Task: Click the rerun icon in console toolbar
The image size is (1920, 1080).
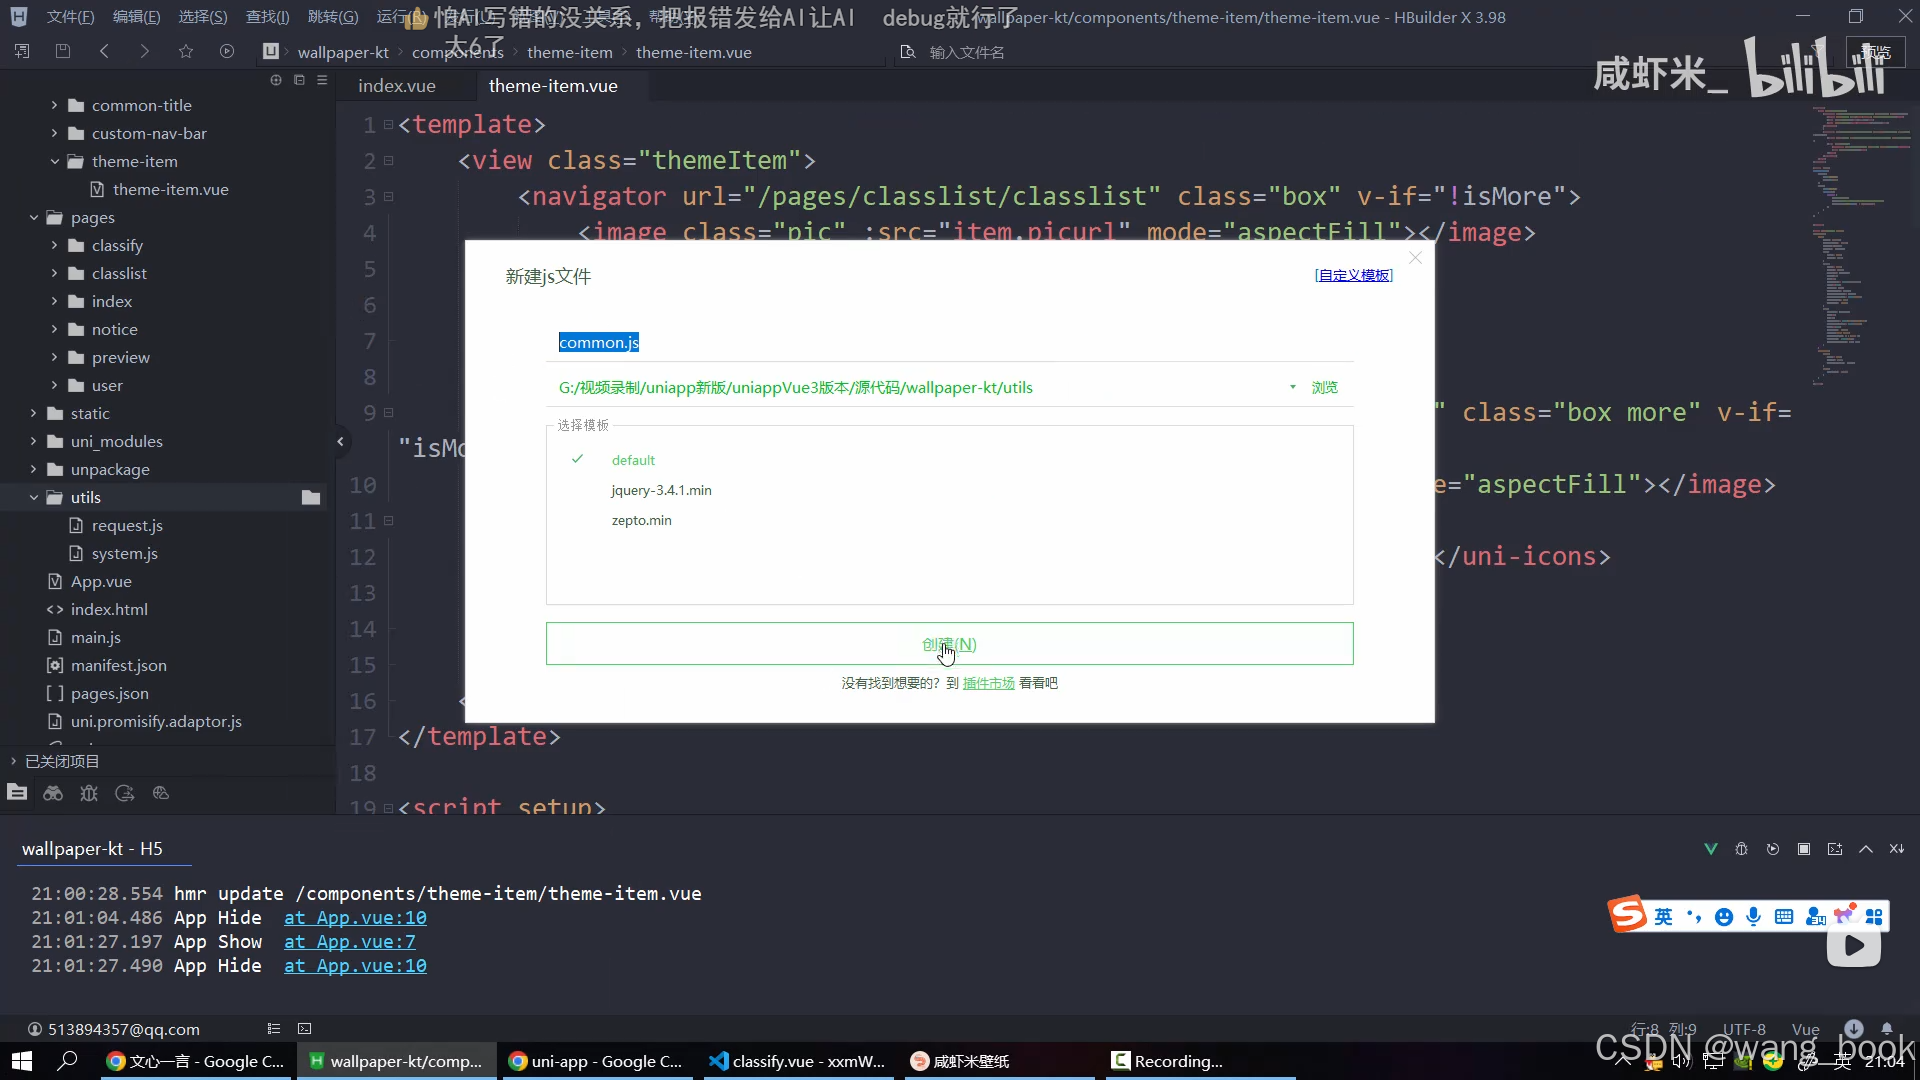Action: click(1773, 849)
